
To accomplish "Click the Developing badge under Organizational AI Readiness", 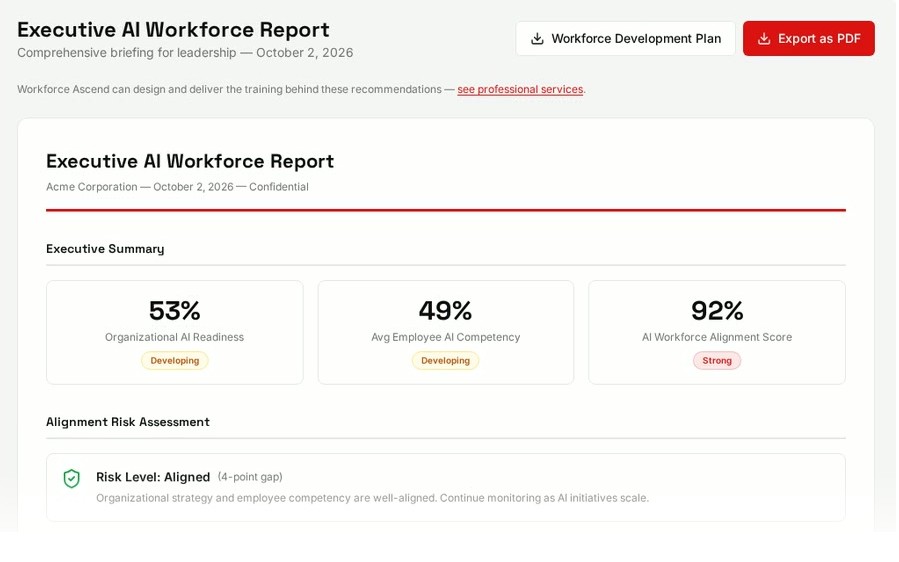I will (x=174, y=361).
